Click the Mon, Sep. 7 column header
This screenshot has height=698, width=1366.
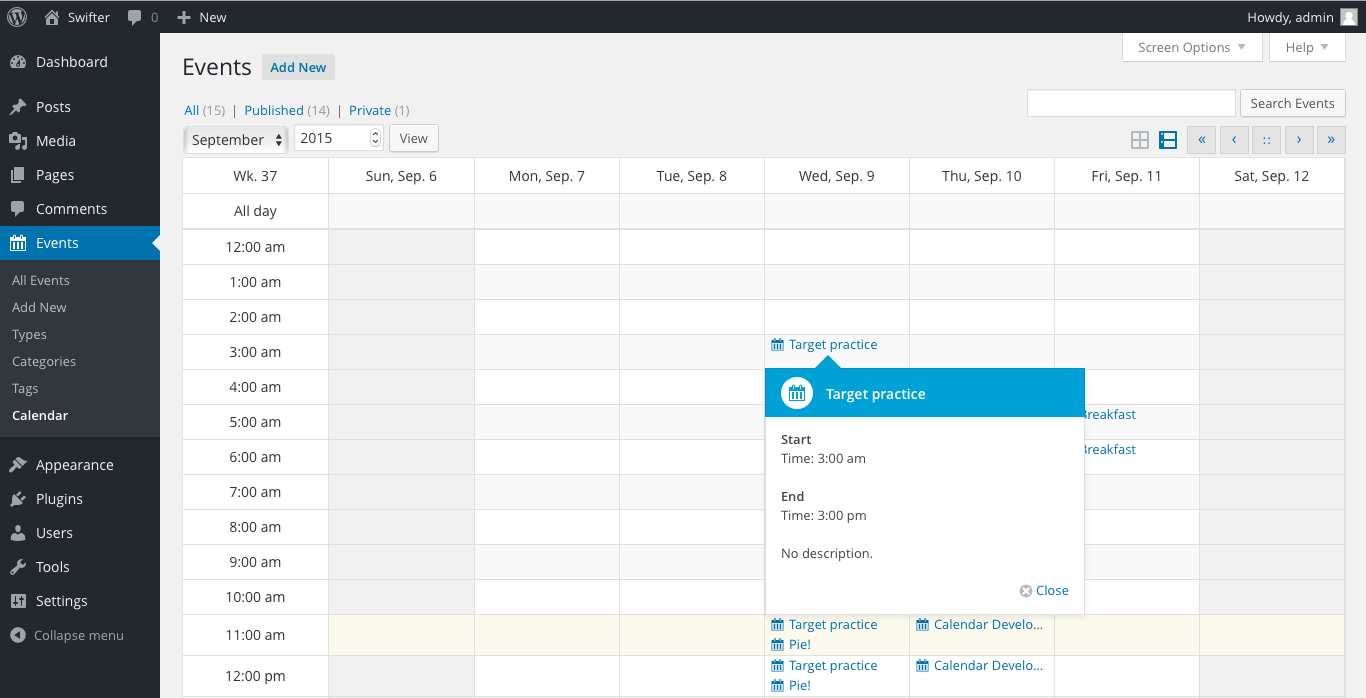pos(547,176)
